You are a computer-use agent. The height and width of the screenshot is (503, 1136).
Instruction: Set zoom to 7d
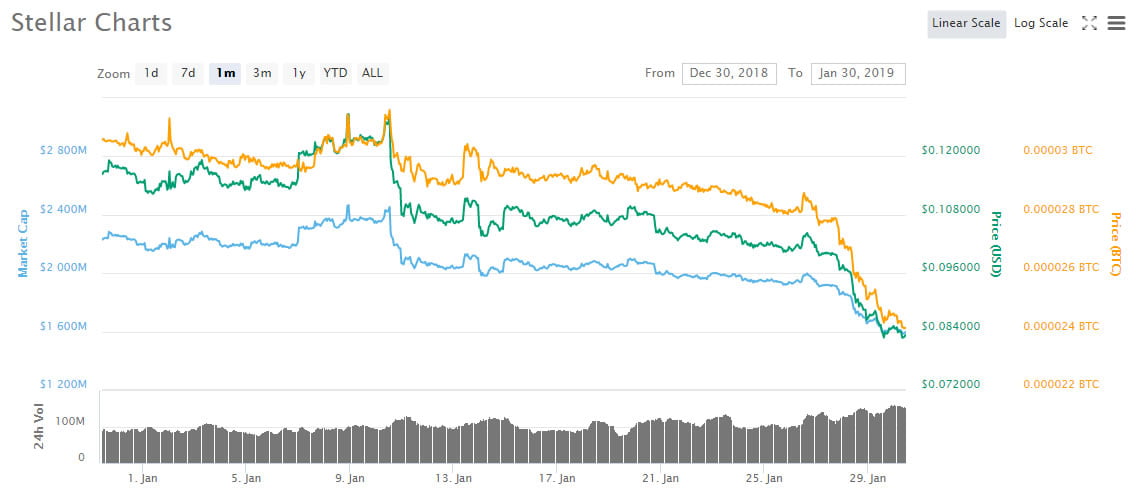(x=188, y=73)
